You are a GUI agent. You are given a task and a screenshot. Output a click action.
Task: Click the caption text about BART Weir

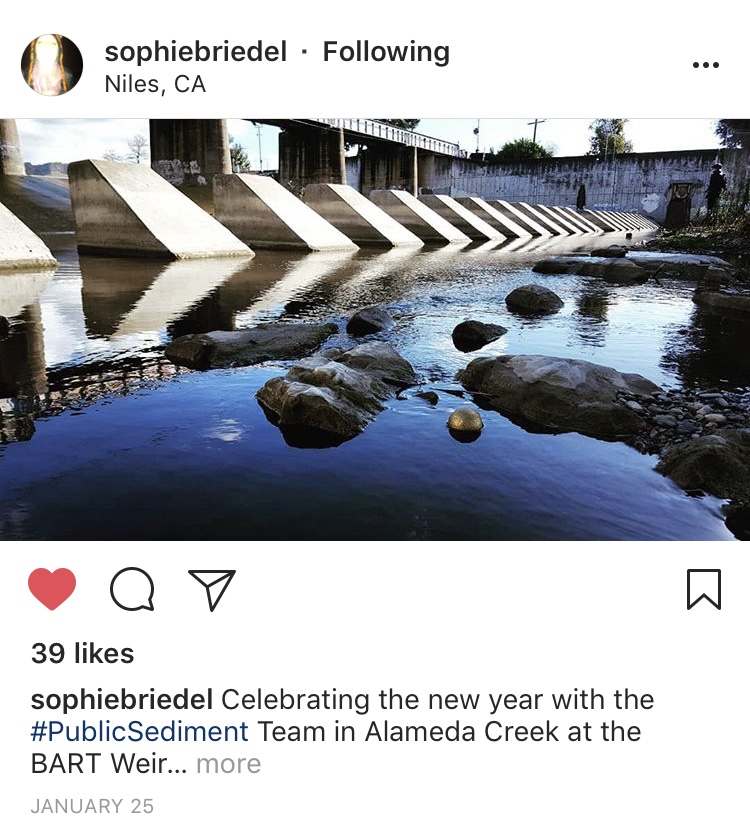[343, 732]
